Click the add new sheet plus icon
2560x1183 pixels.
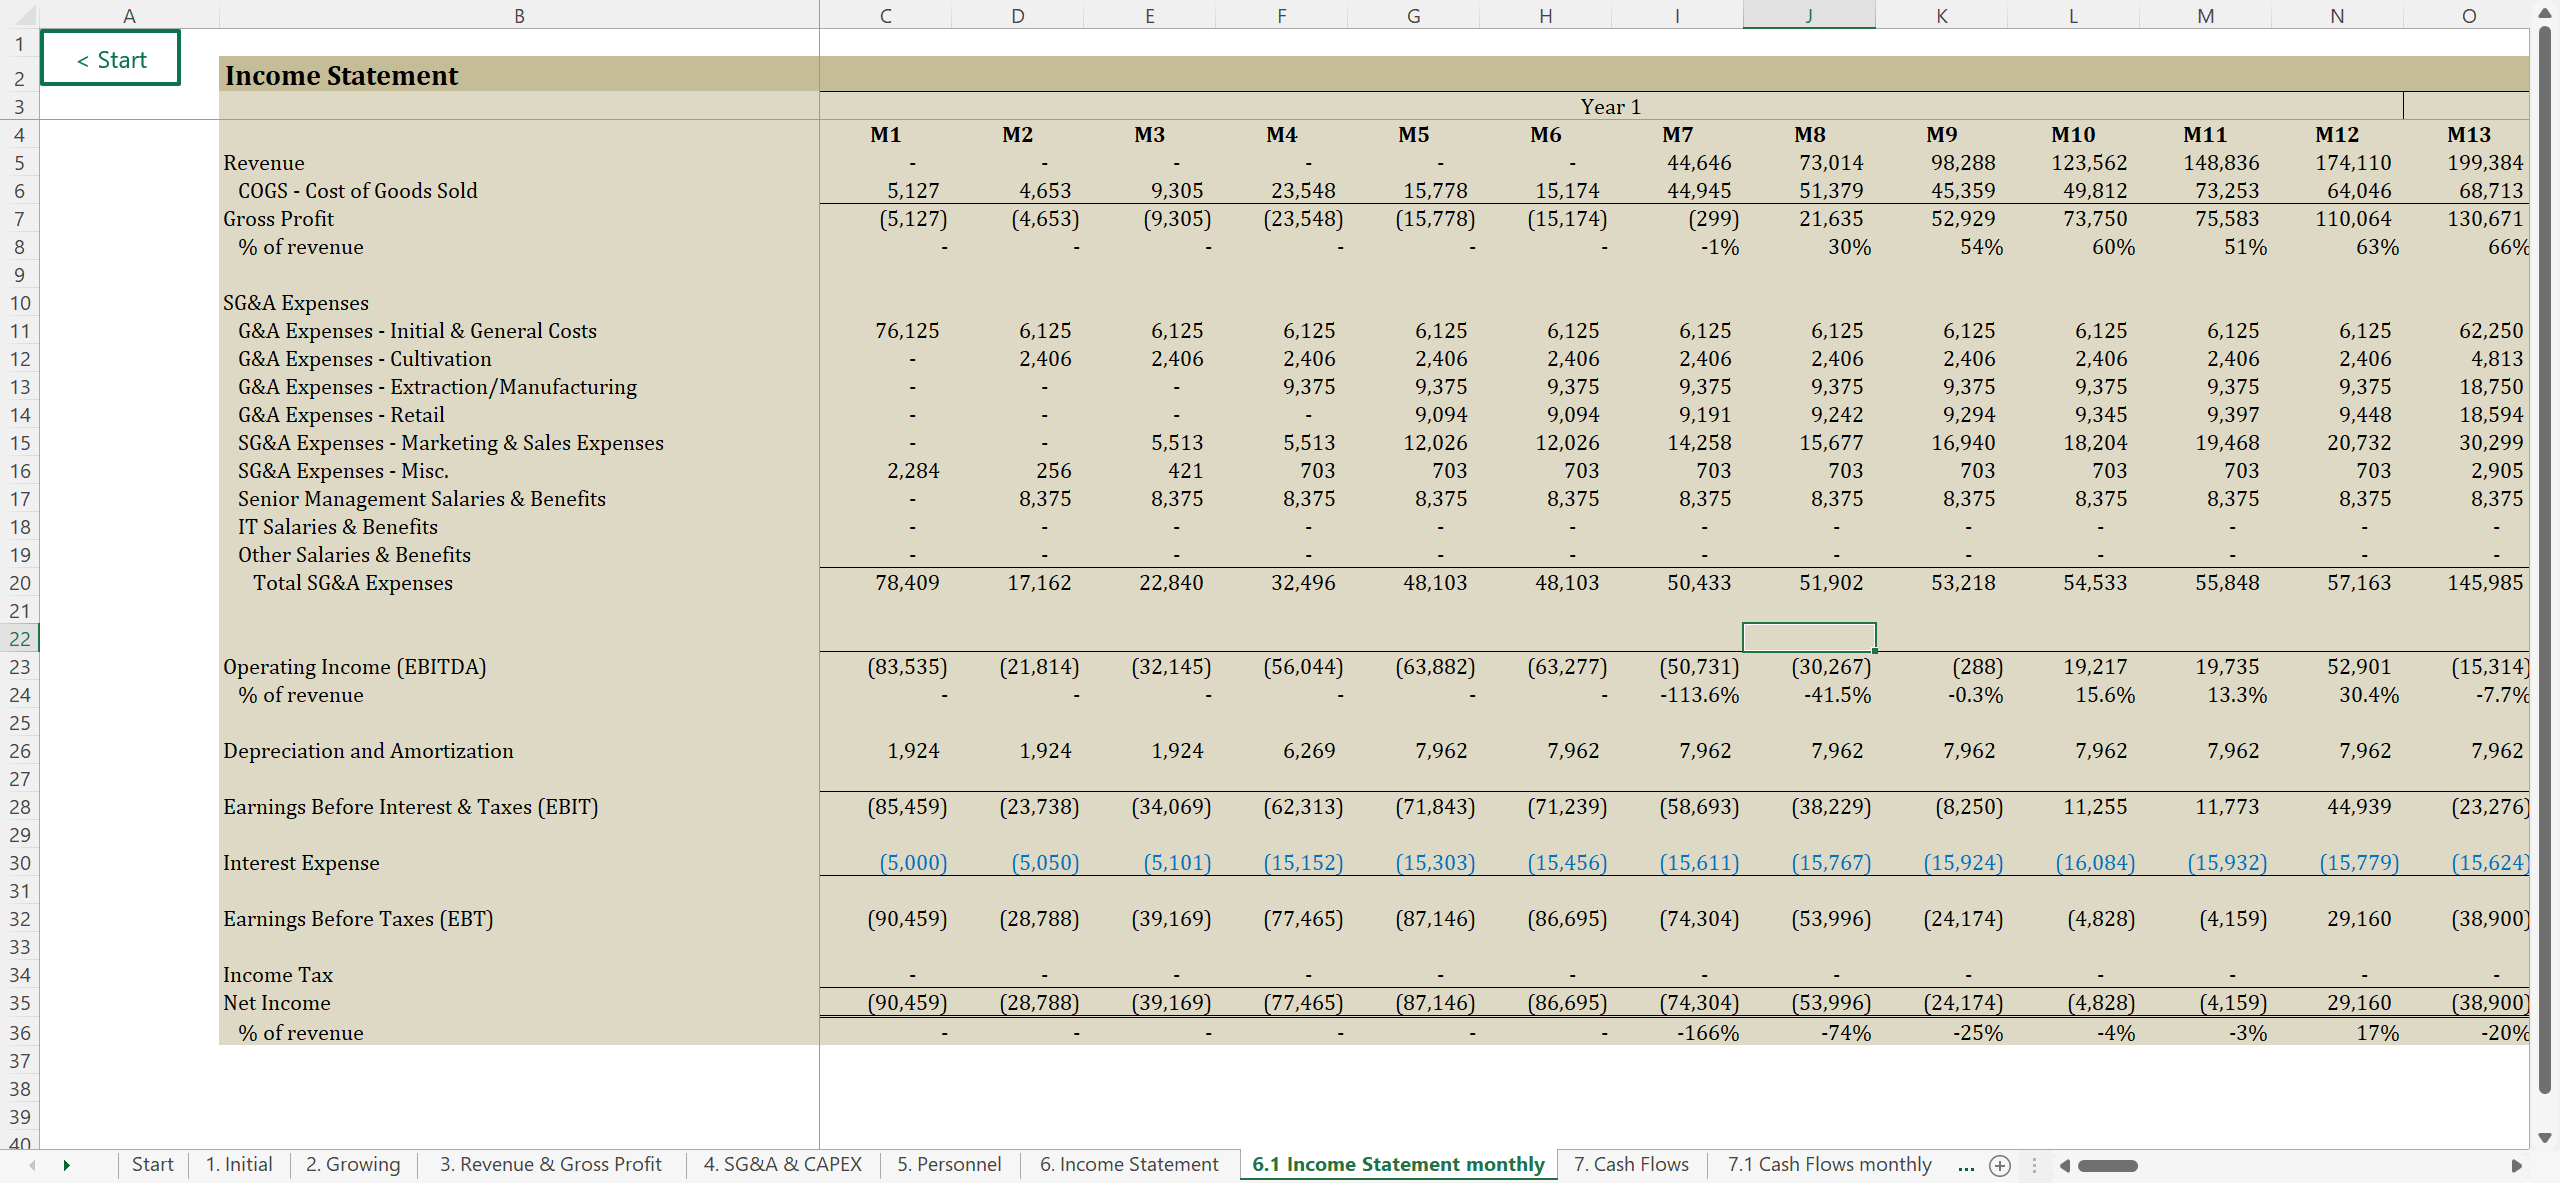(2000, 1165)
